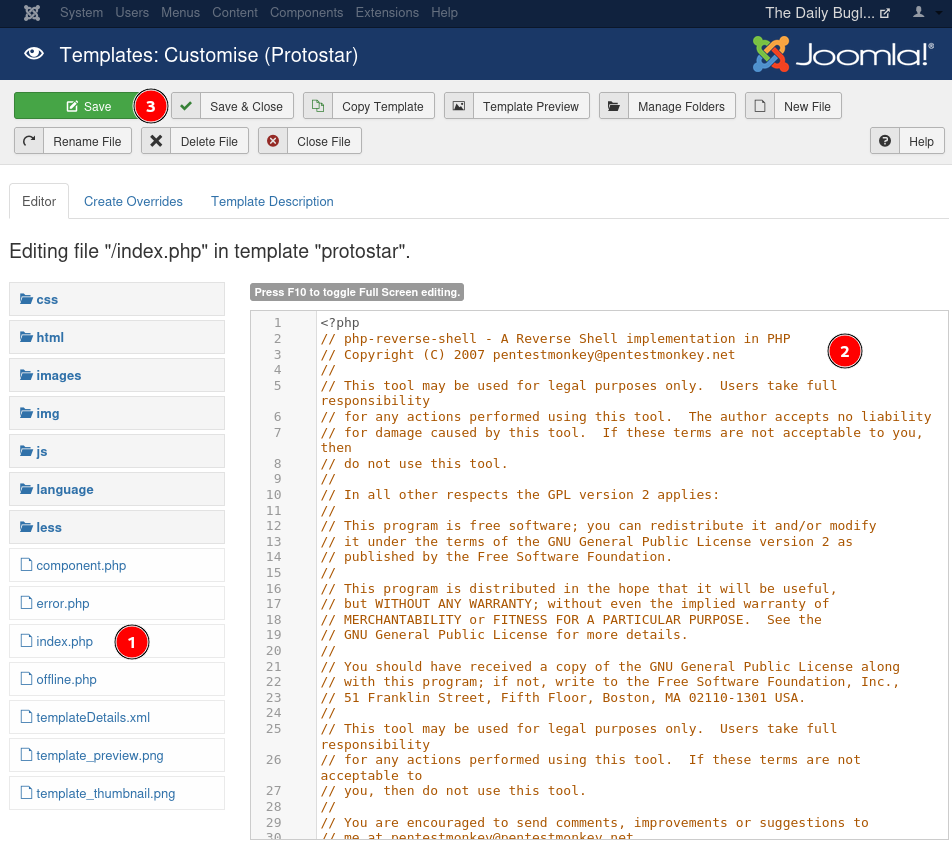Click the arrow icon on Rename File

click(x=29, y=141)
